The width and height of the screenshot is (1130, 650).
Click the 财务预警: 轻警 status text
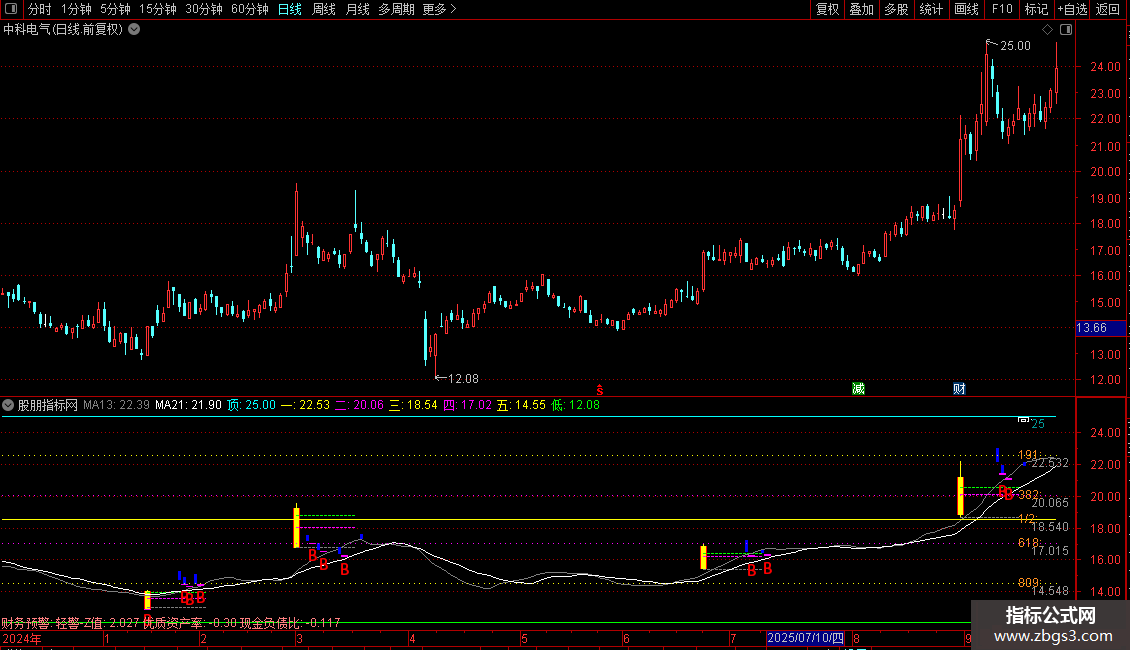pos(40,623)
